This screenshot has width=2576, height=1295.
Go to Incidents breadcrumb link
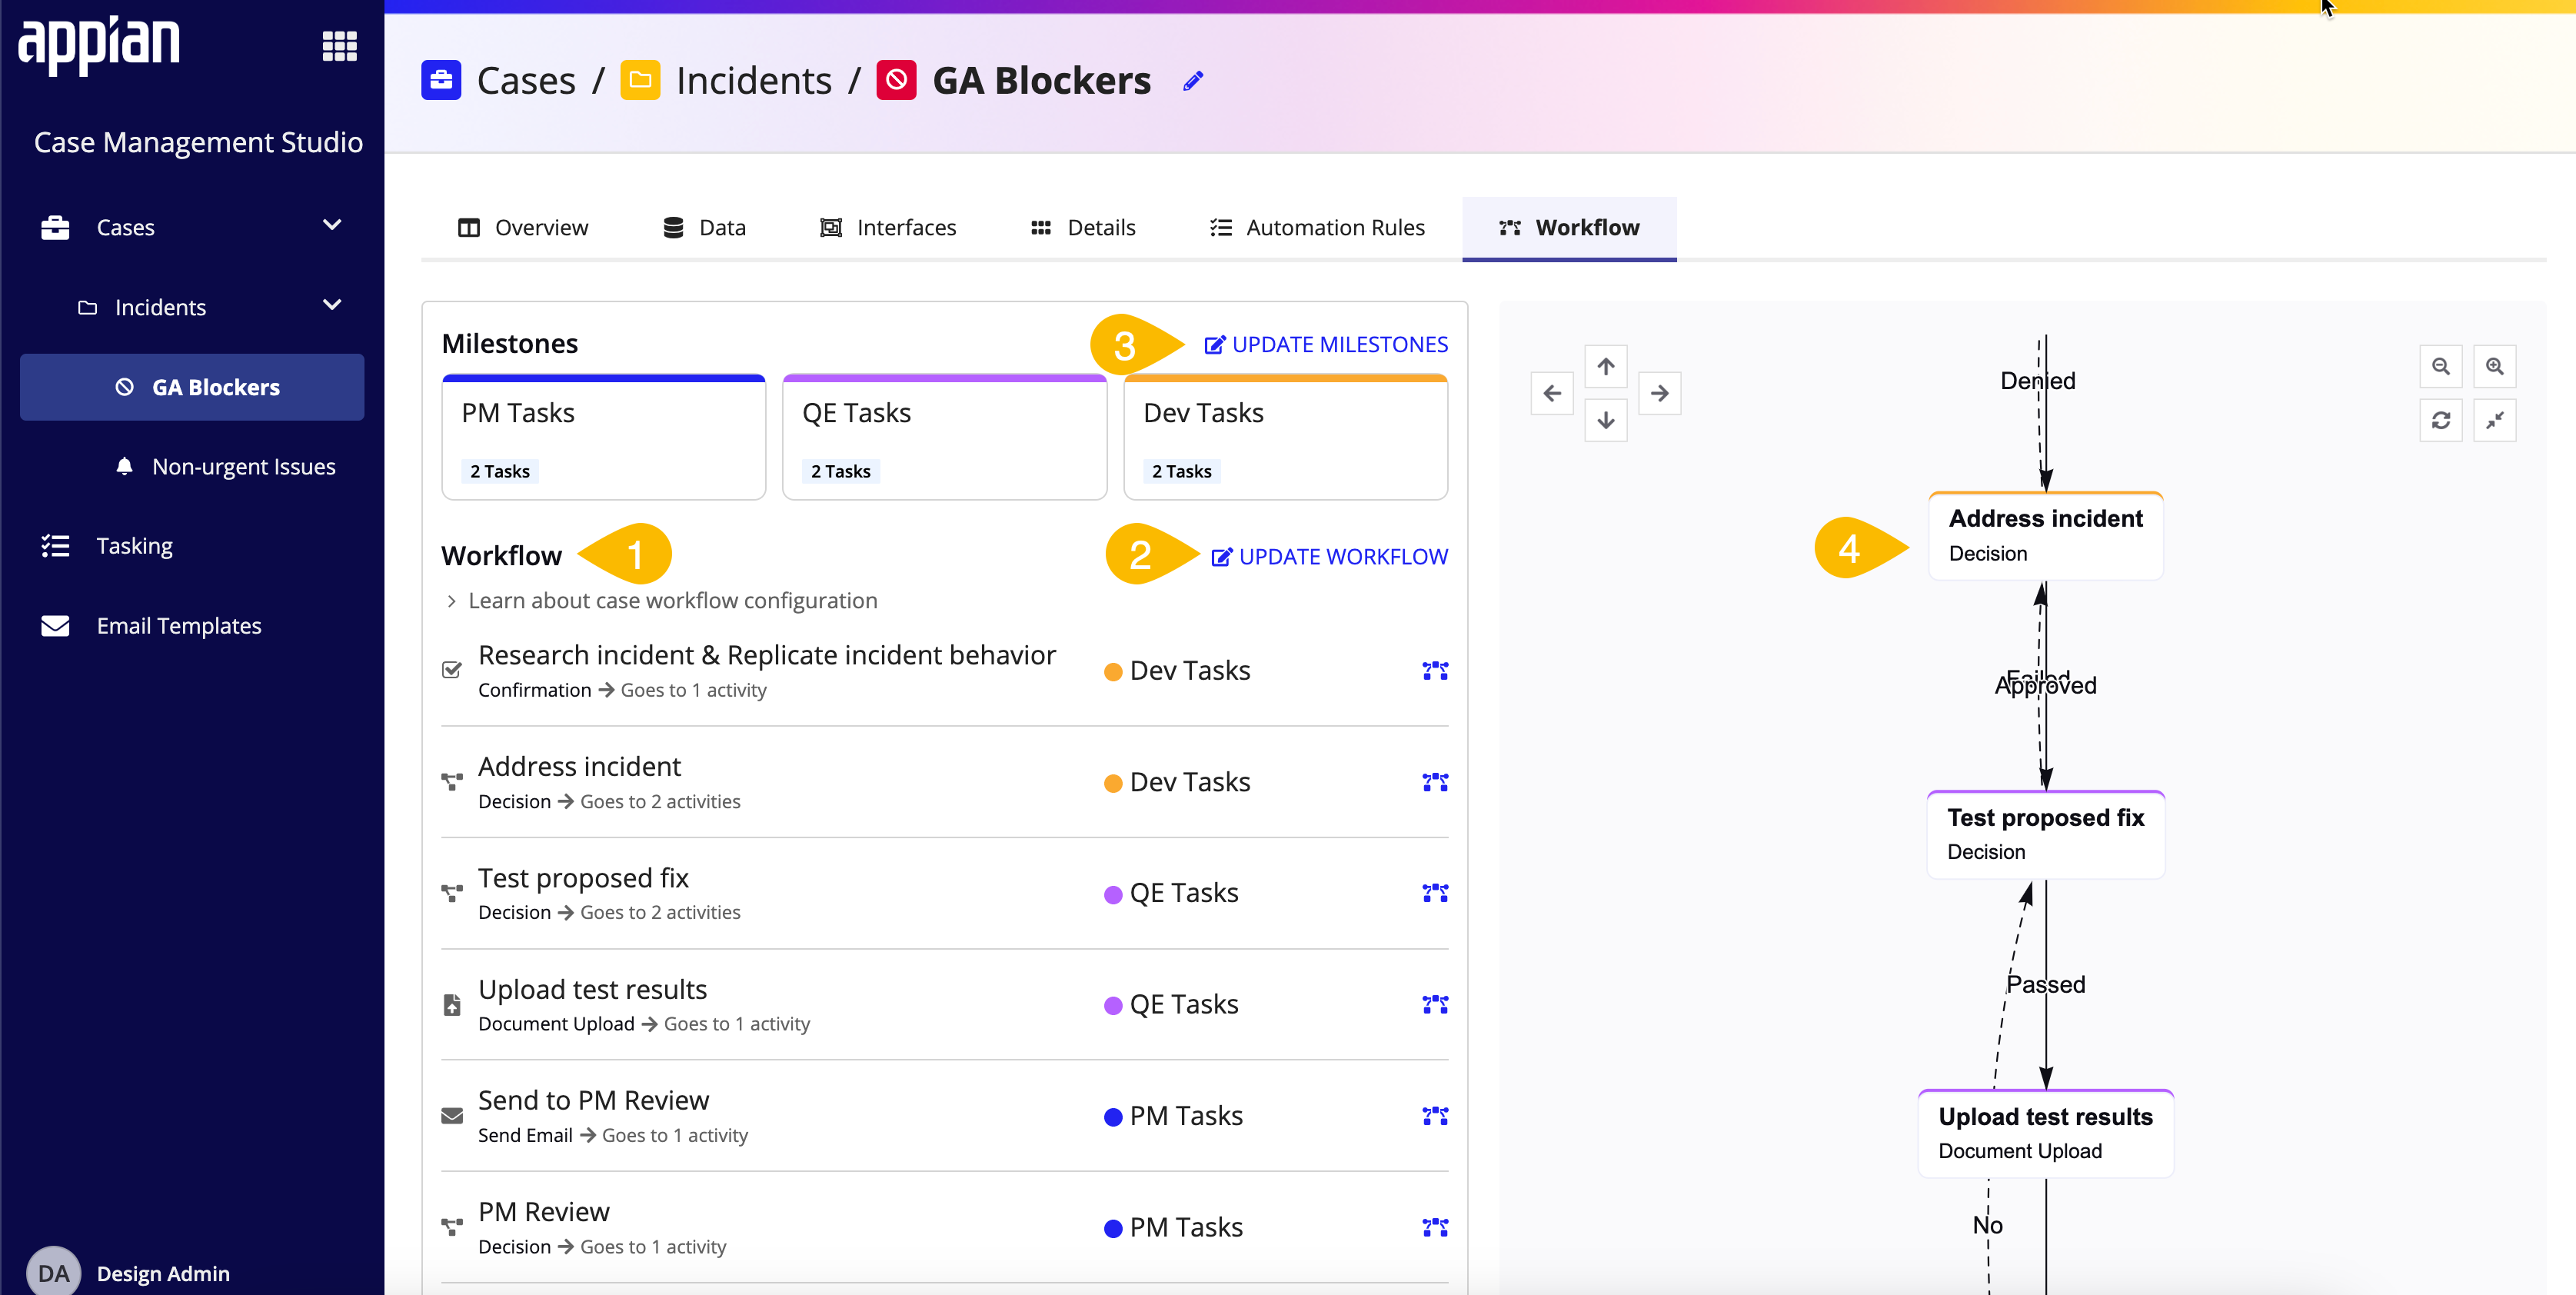tap(754, 80)
